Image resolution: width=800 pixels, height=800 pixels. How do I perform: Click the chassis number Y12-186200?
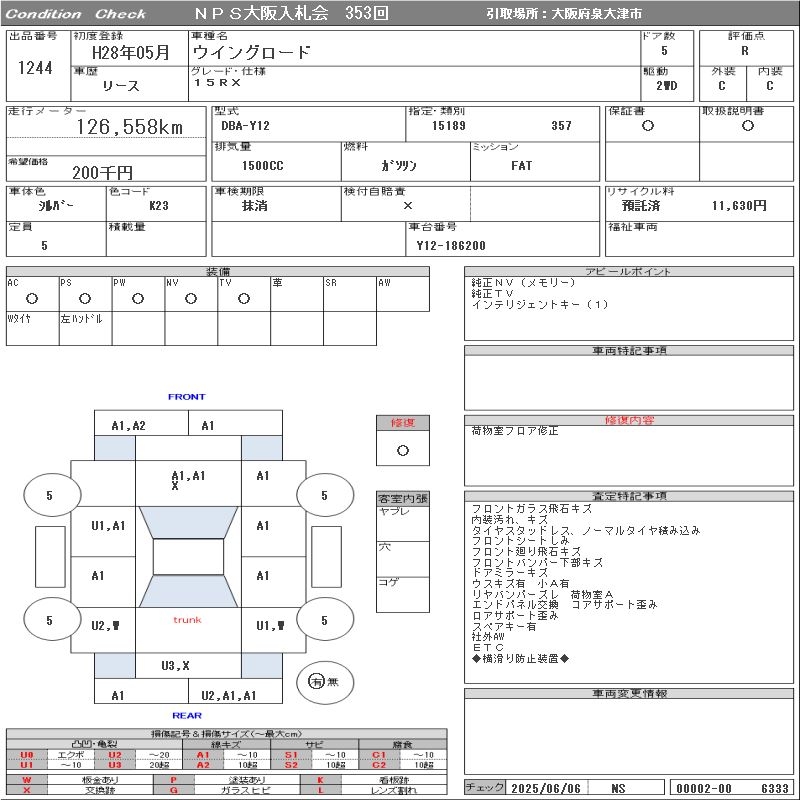point(451,245)
